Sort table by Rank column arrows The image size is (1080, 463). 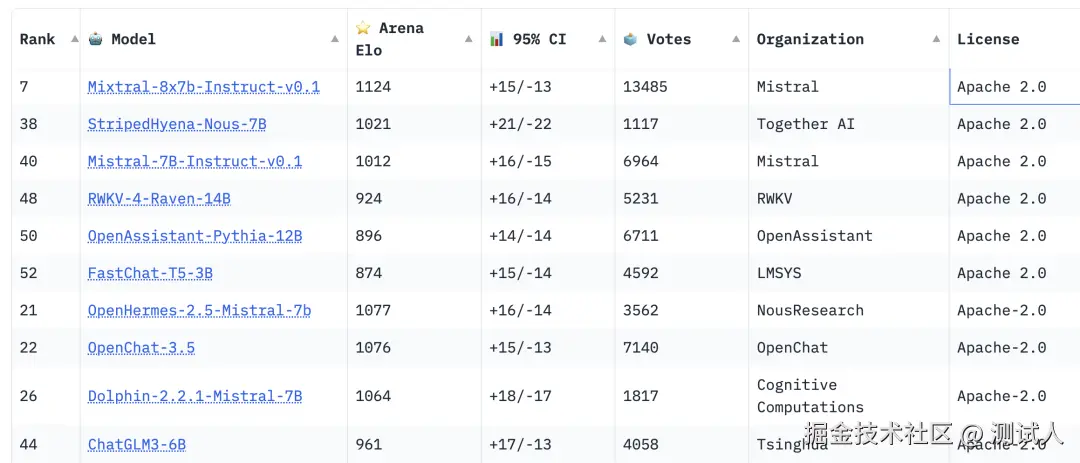(x=74, y=39)
